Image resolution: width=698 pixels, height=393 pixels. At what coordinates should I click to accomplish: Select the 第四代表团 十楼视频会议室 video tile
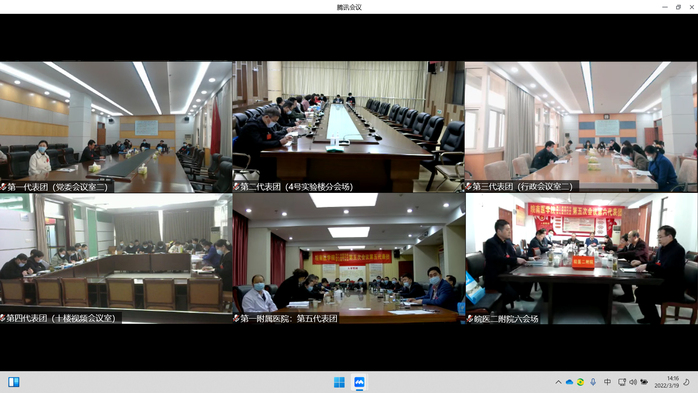coord(116,259)
